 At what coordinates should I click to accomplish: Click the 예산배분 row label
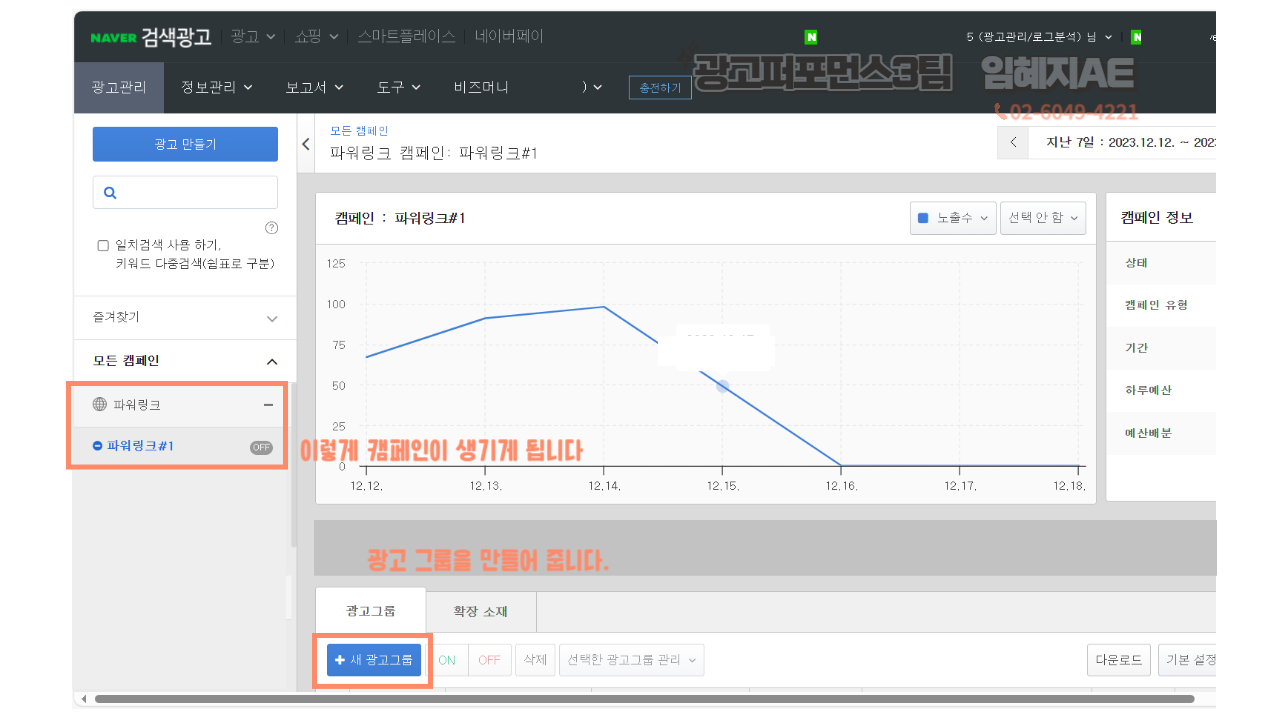1148,434
